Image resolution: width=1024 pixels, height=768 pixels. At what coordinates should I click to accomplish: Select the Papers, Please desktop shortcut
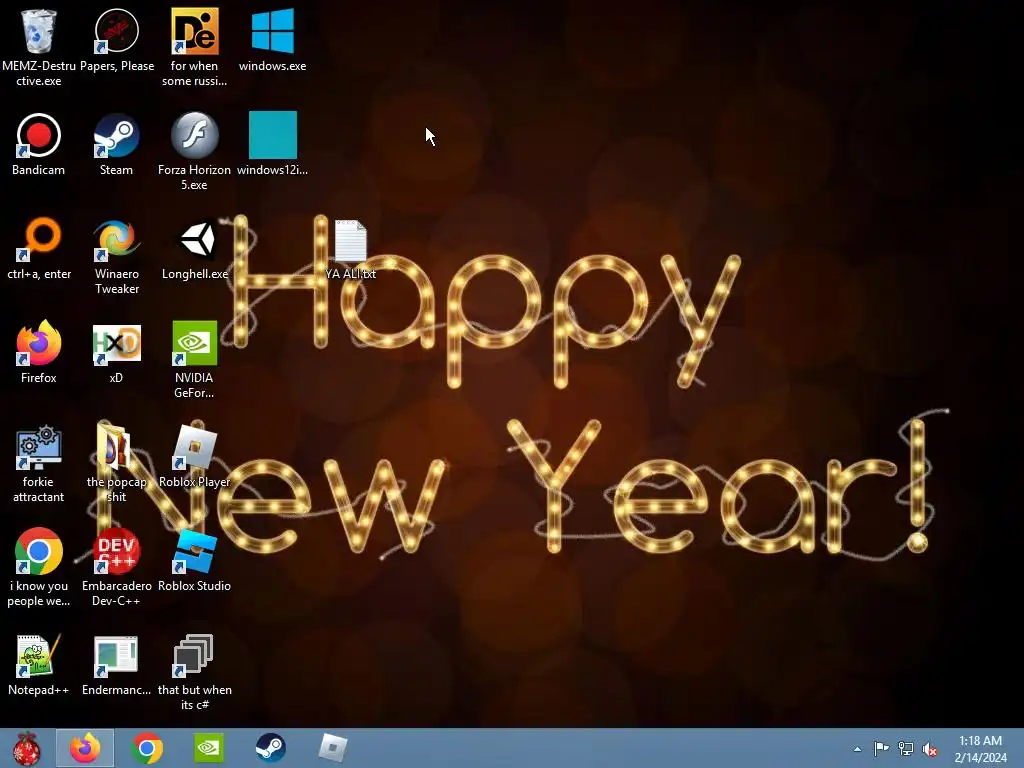(116, 31)
